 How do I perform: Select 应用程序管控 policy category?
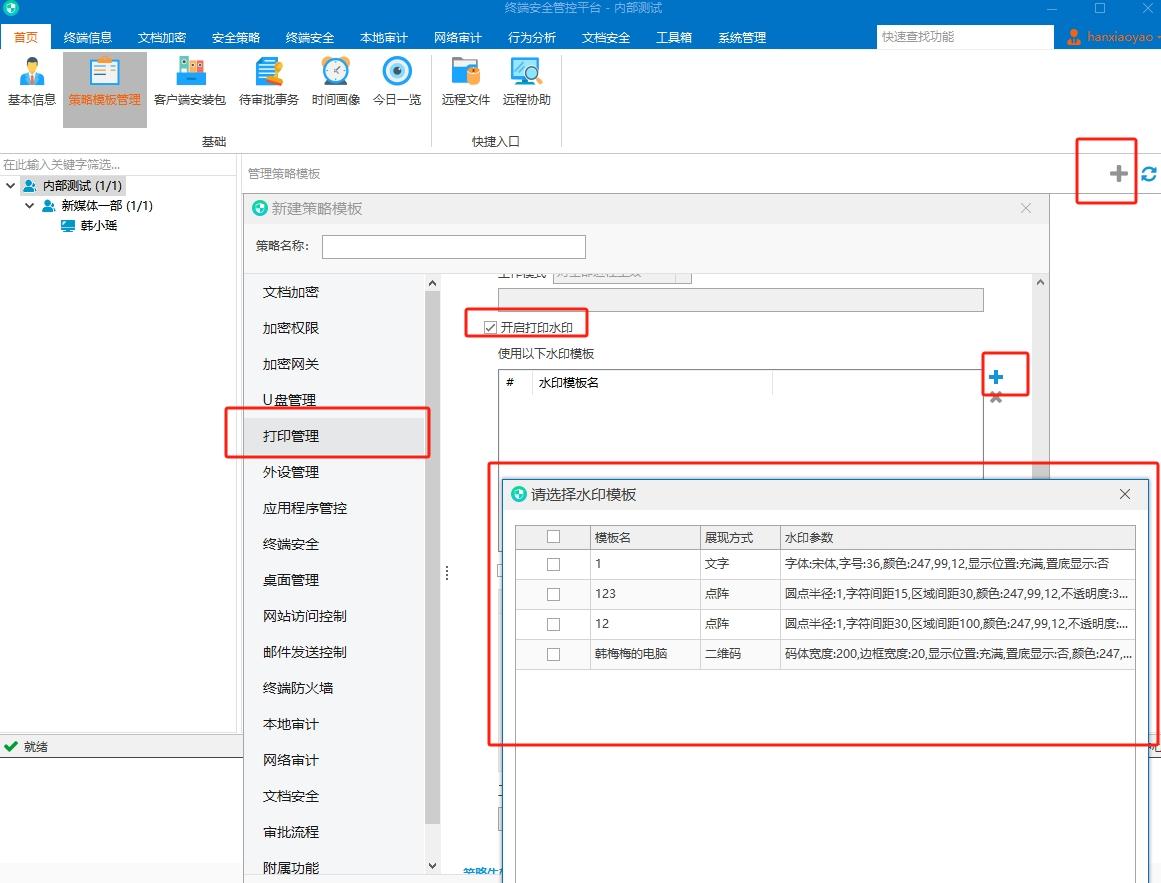(335, 508)
